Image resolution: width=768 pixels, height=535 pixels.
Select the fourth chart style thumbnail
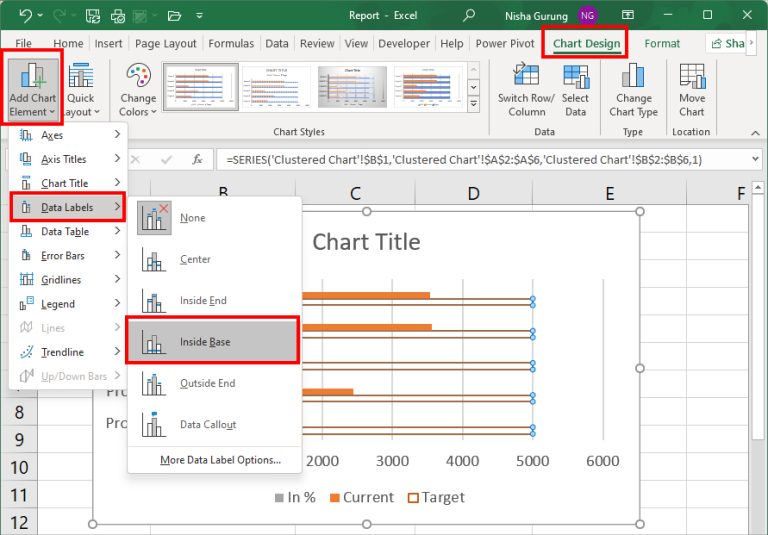coord(429,87)
